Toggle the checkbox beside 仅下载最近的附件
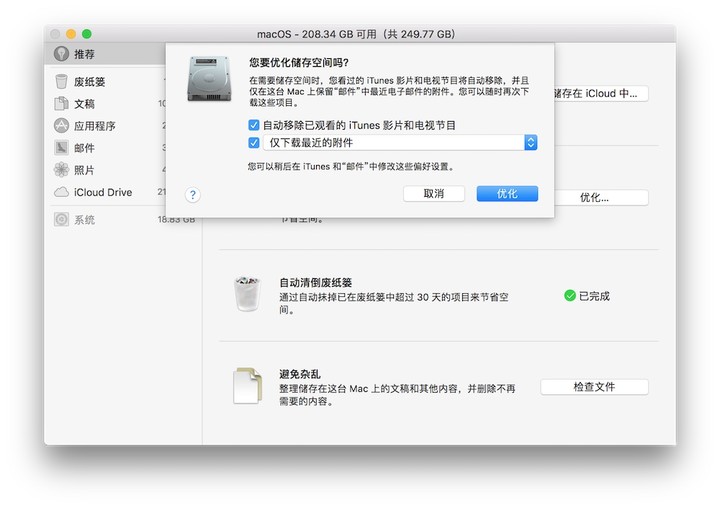This screenshot has height=508, width=720. point(254,143)
